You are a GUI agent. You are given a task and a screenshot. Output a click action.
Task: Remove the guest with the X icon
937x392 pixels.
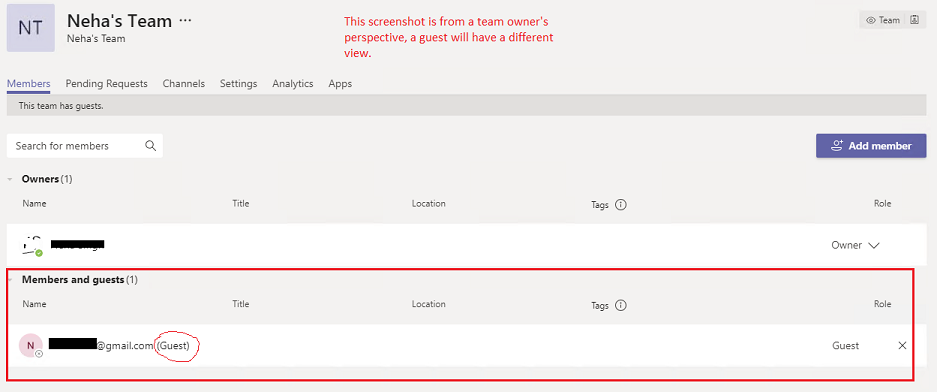pyautogui.click(x=902, y=345)
